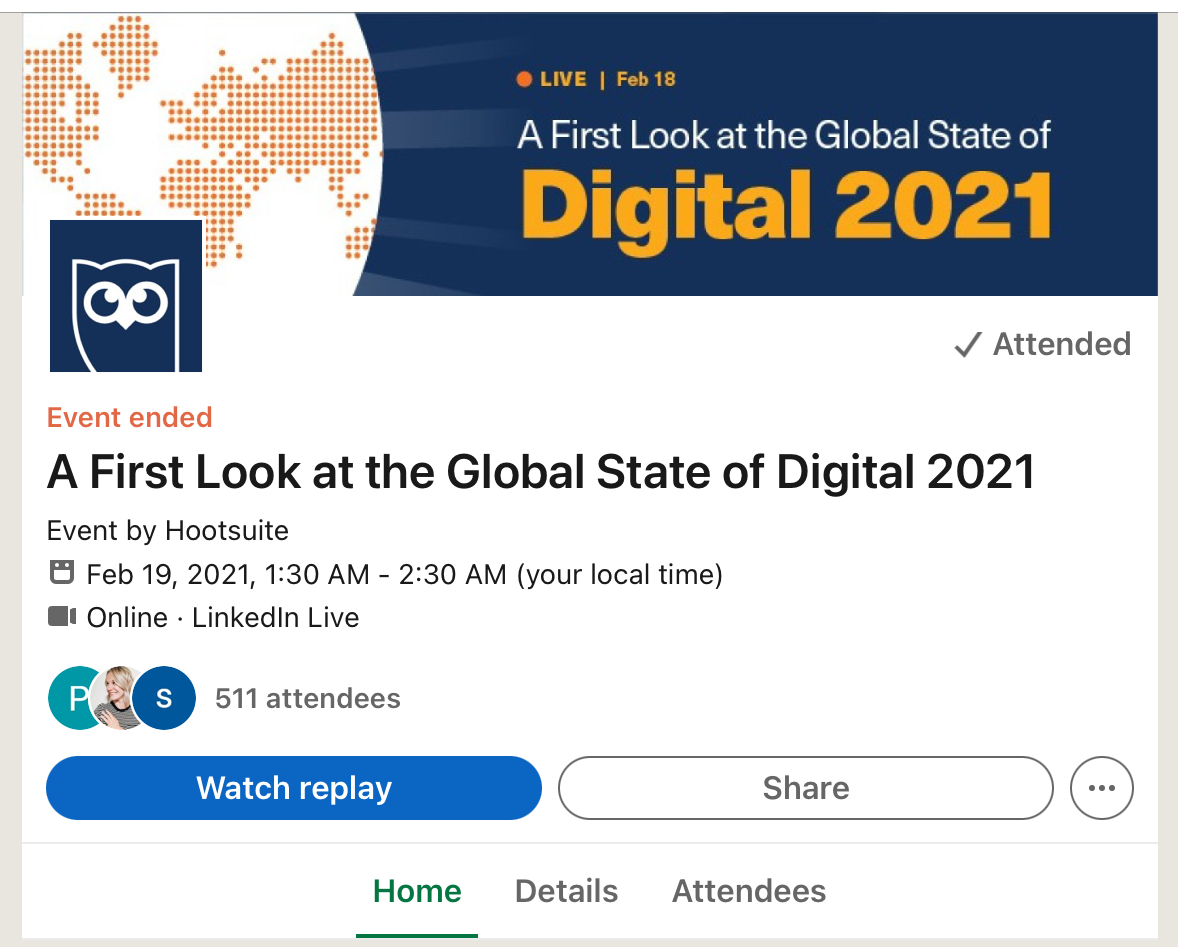The height and width of the screenshot is (947, 1178).
Task: Open the 511 attendees list link
Action: [x=308, y=698]
